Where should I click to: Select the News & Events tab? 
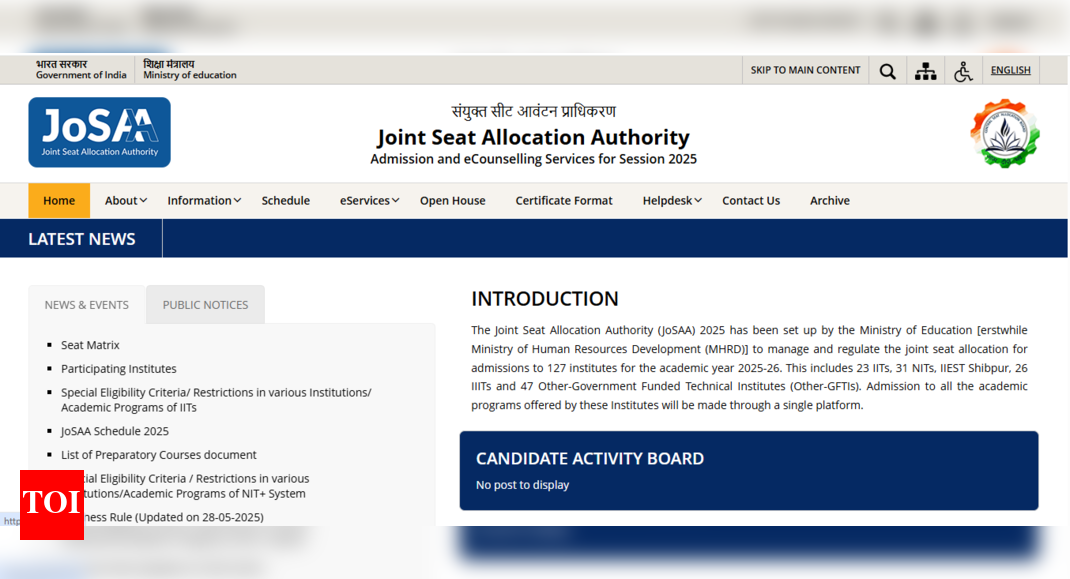87,305
